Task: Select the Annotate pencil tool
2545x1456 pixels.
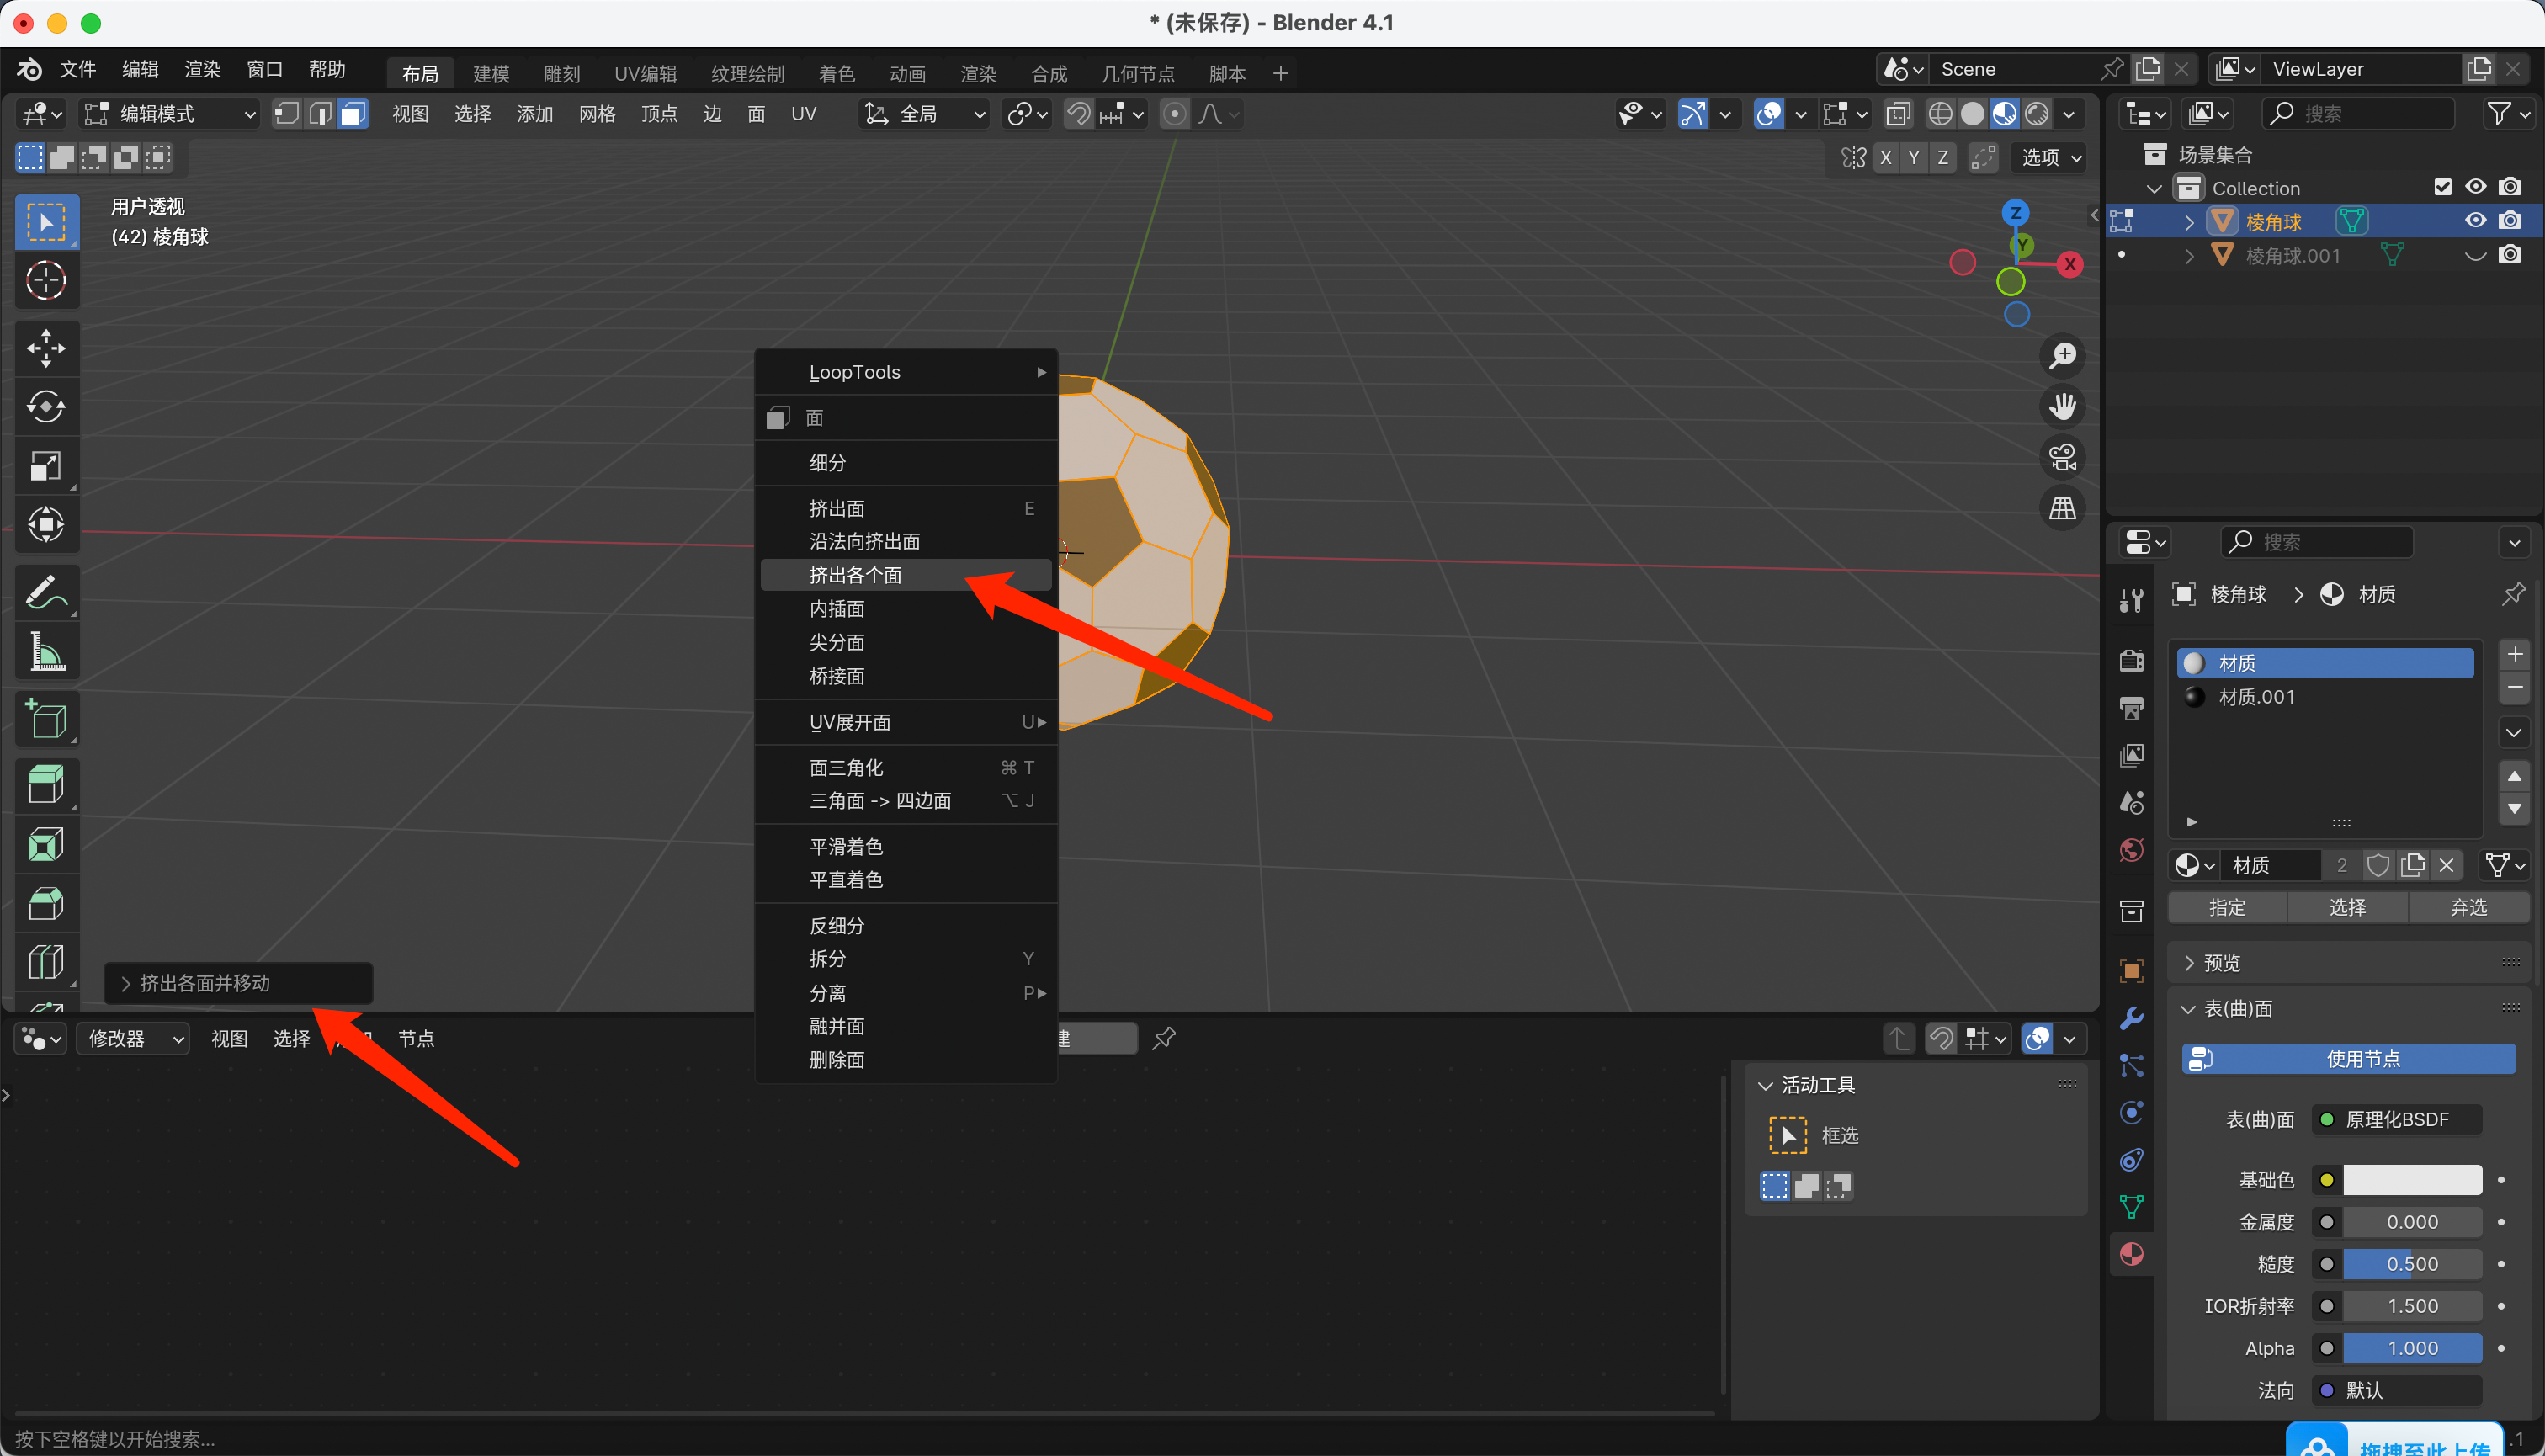Action: (x=46, y=591)
